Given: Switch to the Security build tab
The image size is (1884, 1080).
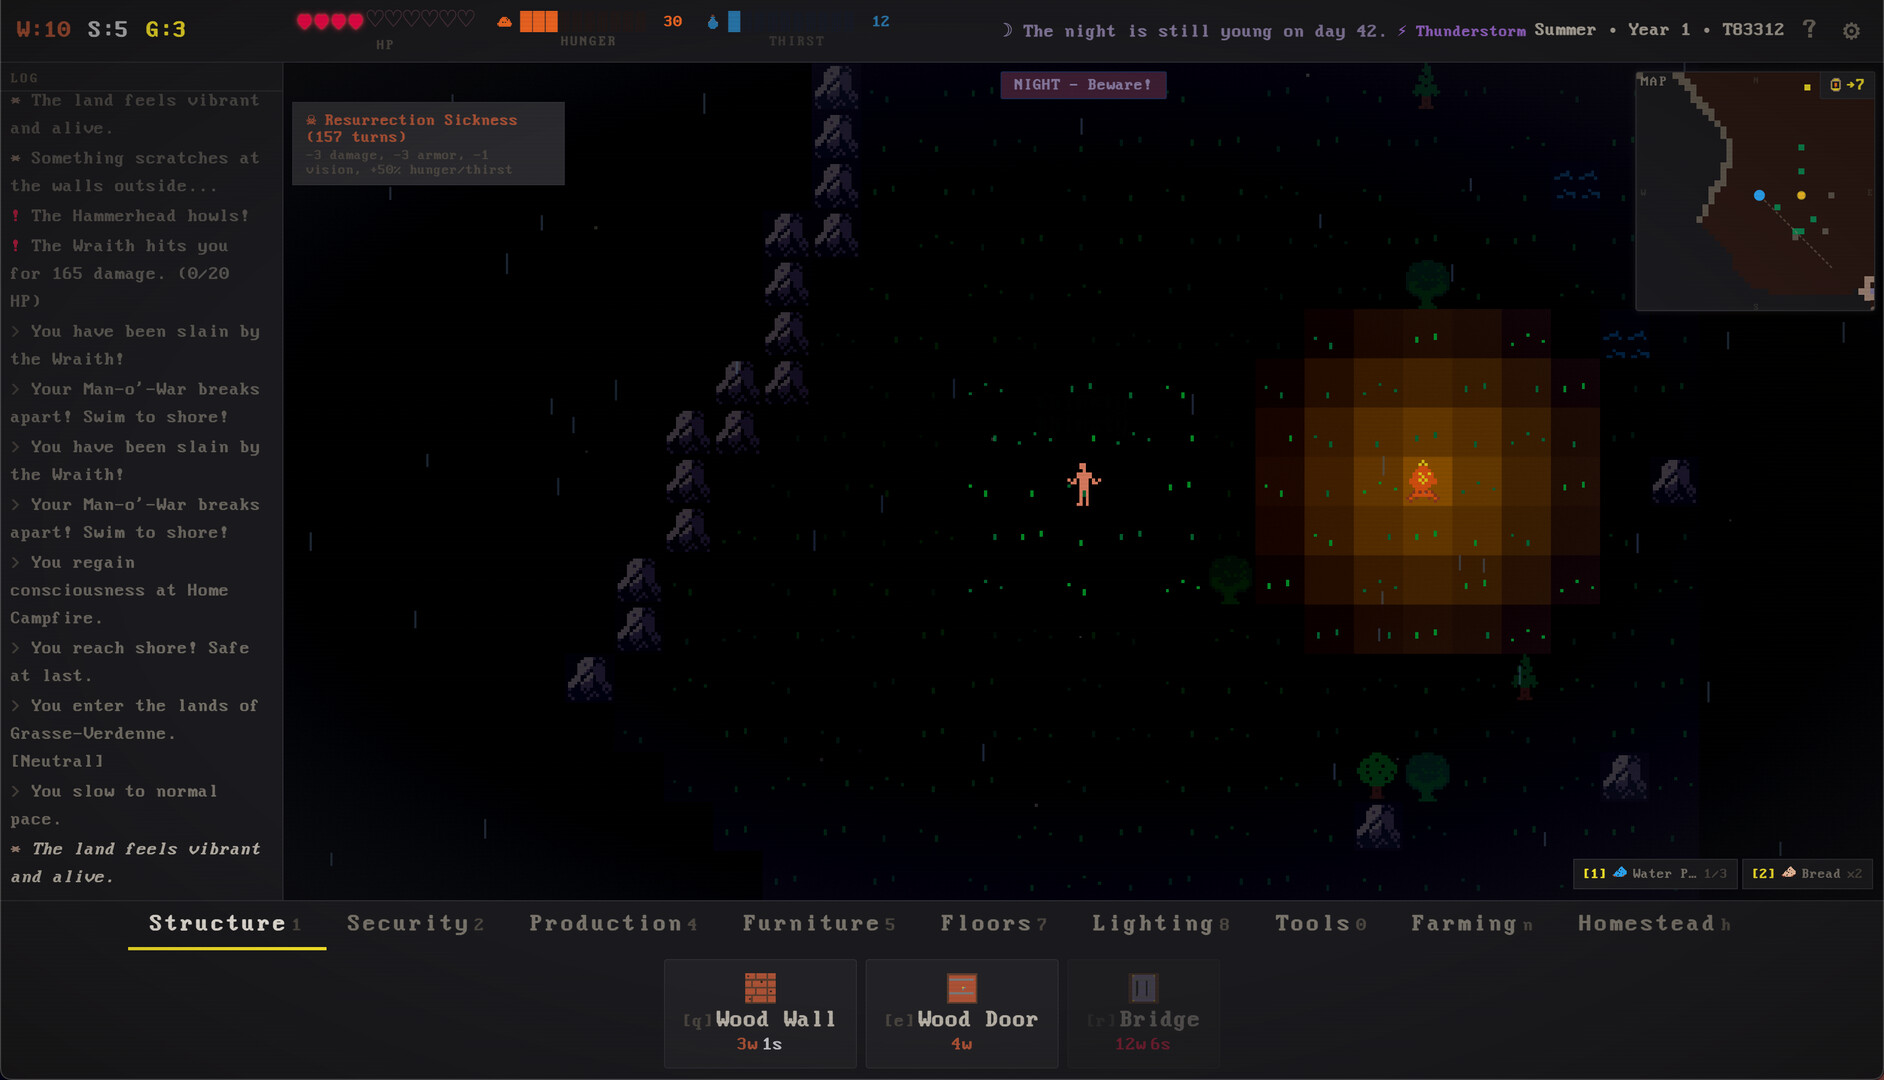Looking at the screenshot, I should tap(409, 923).
